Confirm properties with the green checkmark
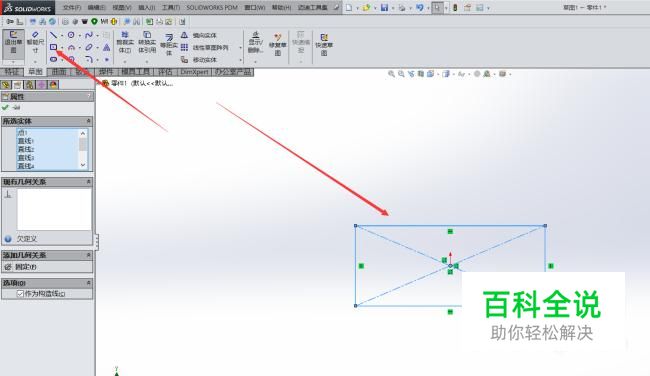This screenshot has width=650, height=376. tap(5, 107)
